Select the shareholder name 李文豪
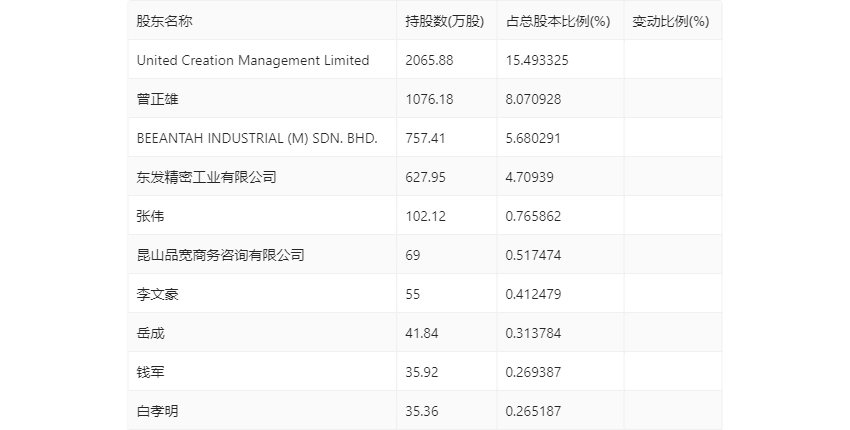 pyautogui.click(x=157, y=294)
